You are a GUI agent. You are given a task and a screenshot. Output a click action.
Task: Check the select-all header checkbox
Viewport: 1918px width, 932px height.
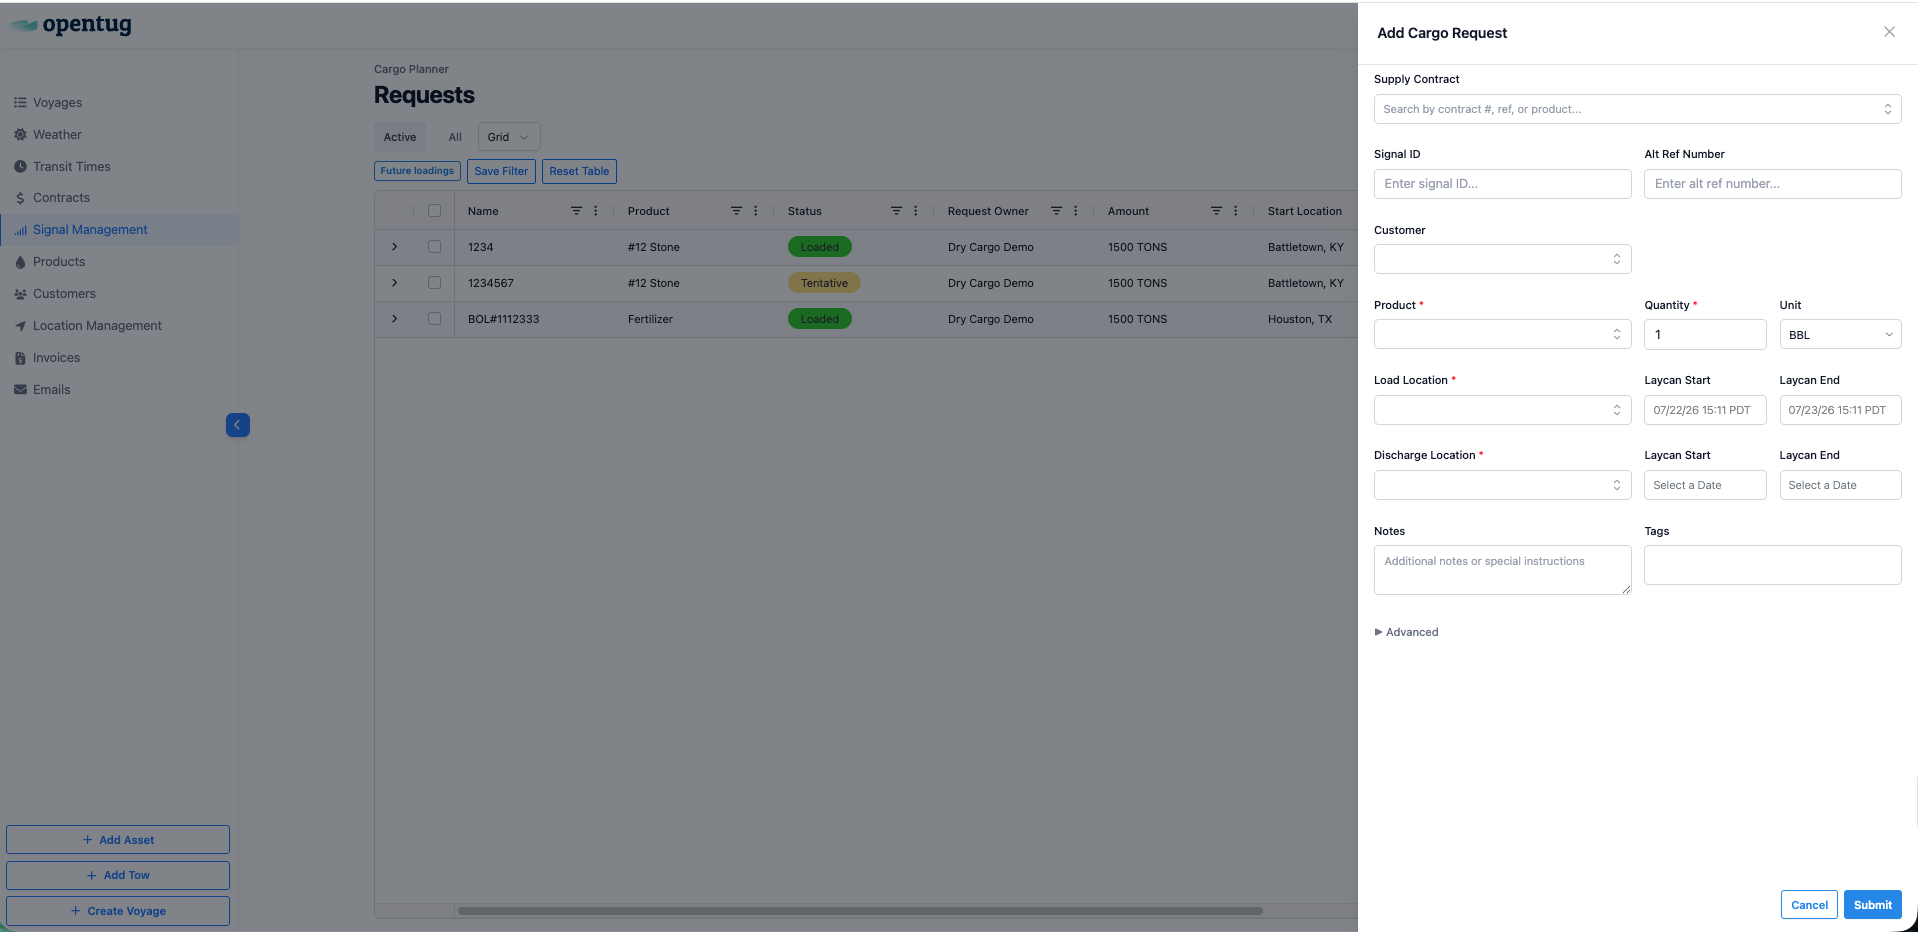pyautogui.click(x=434, y=211)
